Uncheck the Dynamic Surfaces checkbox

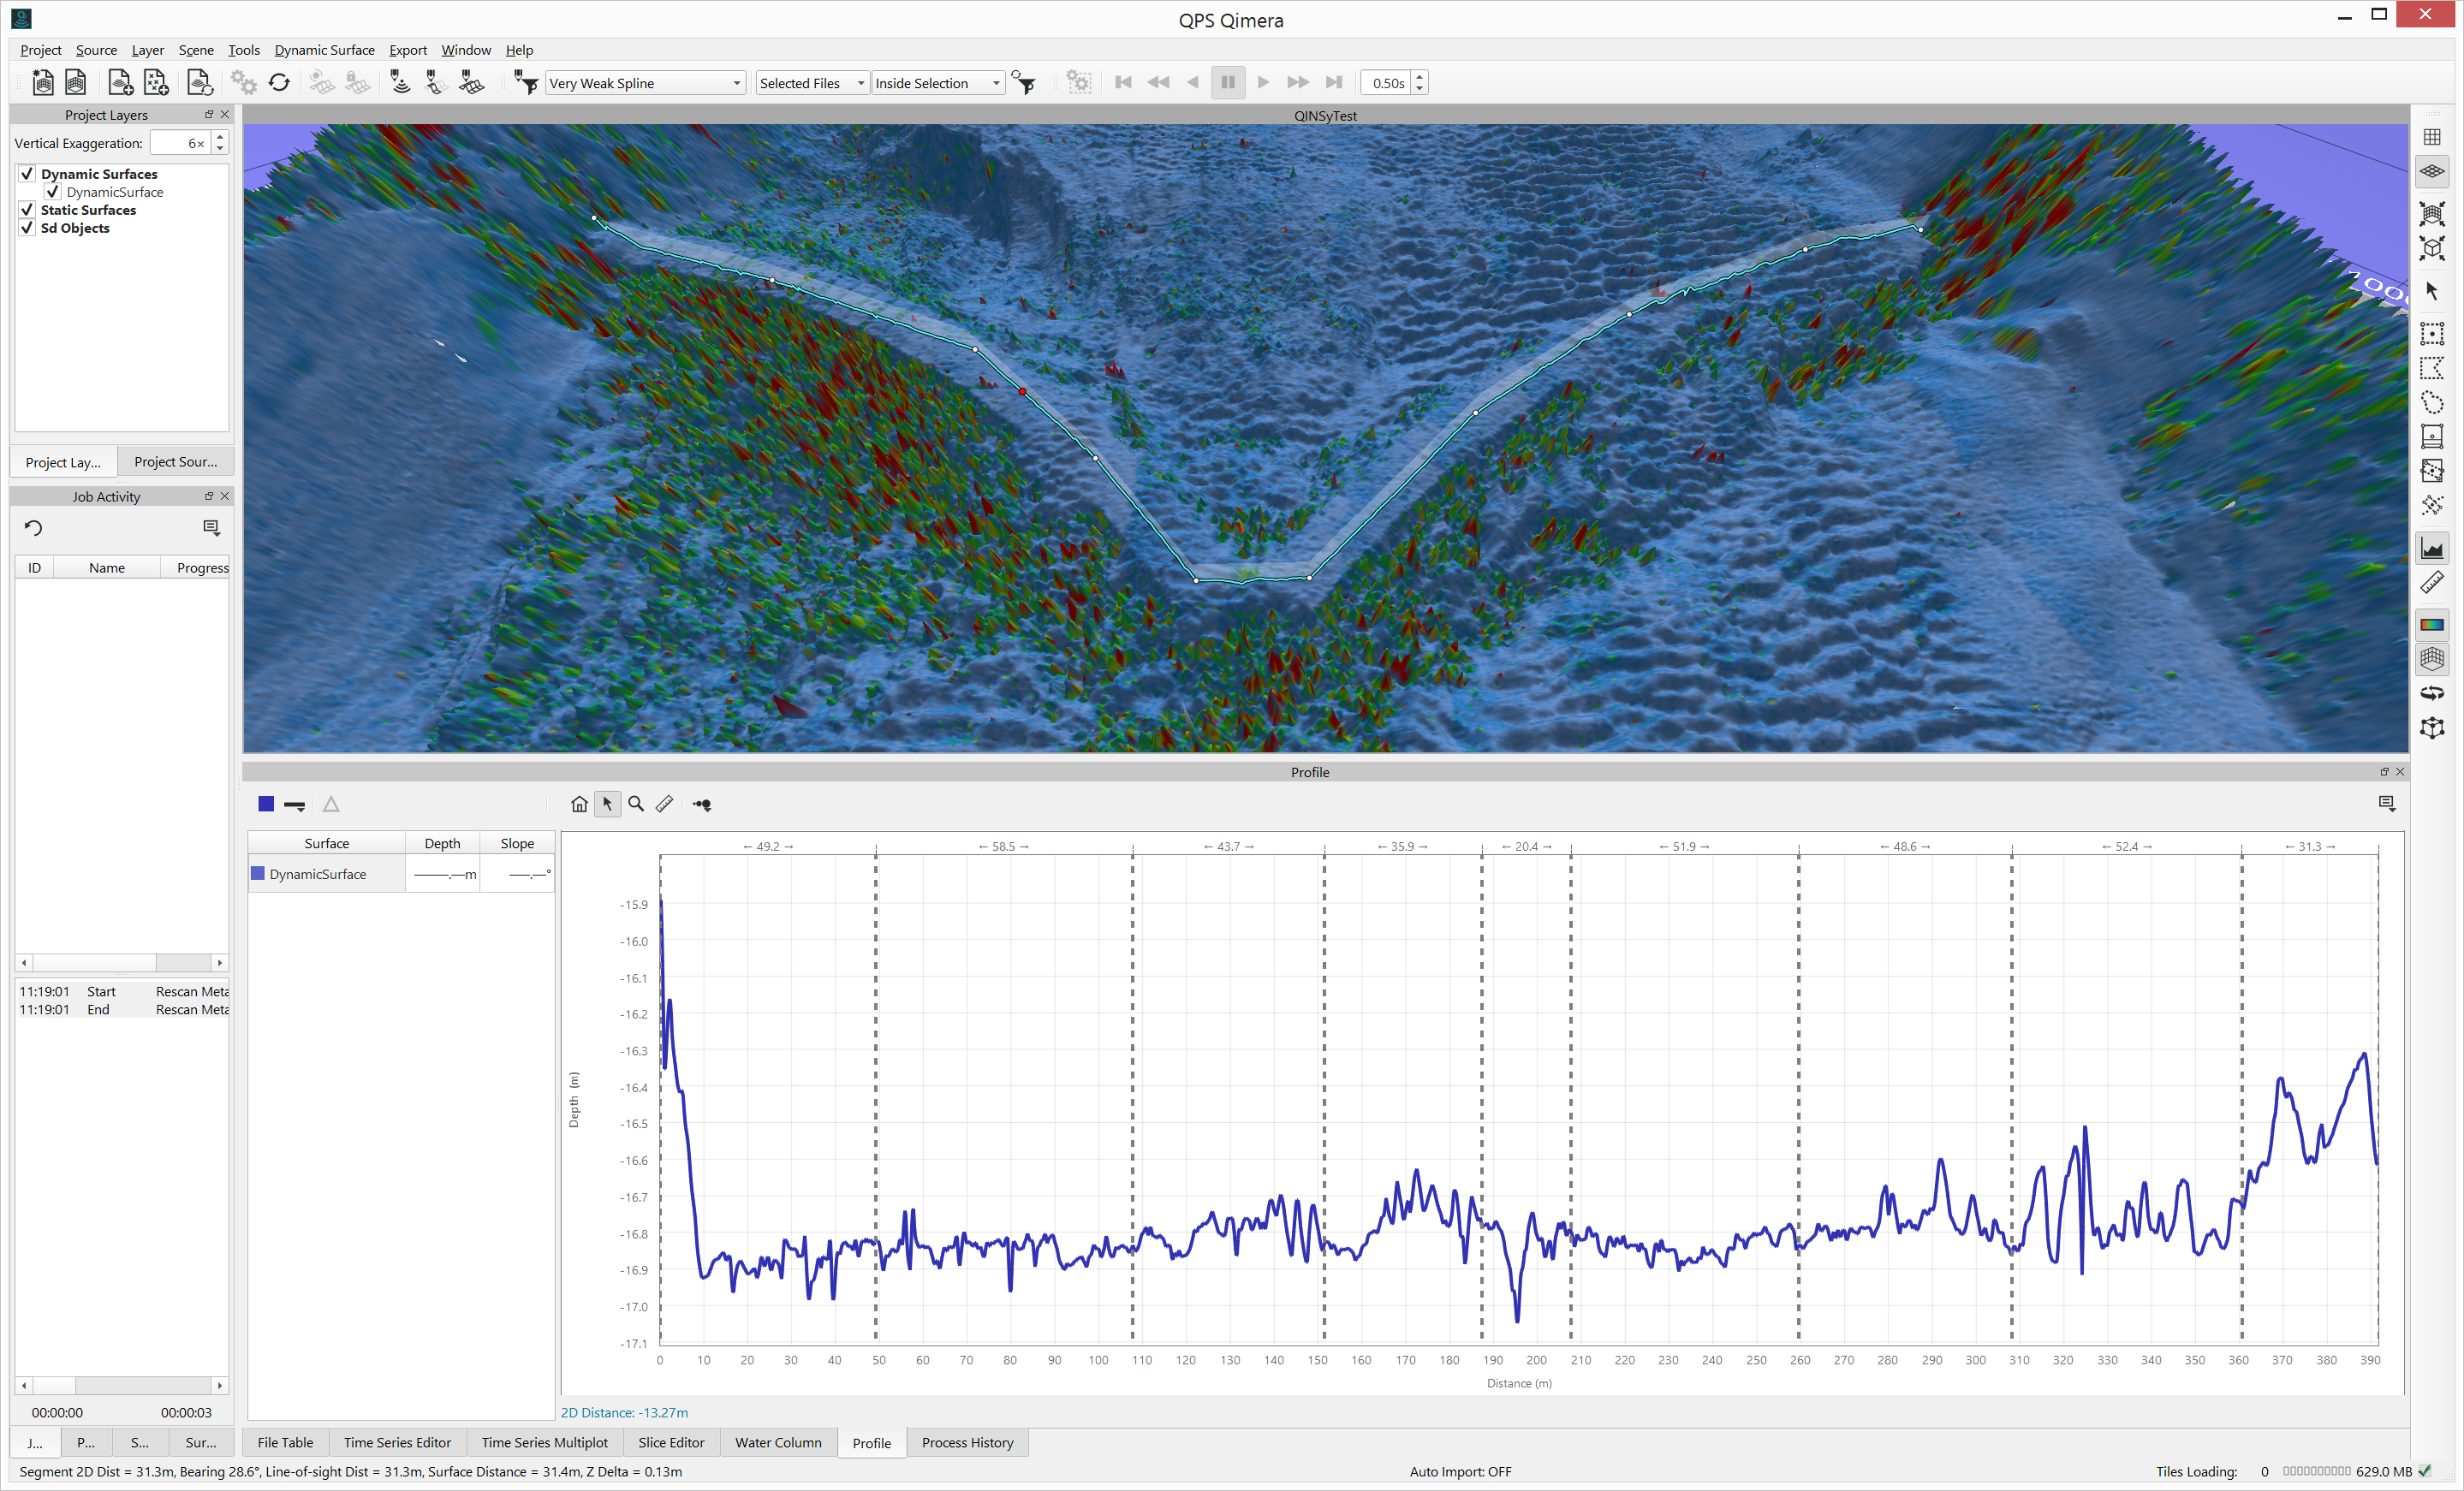pos(27,174)
